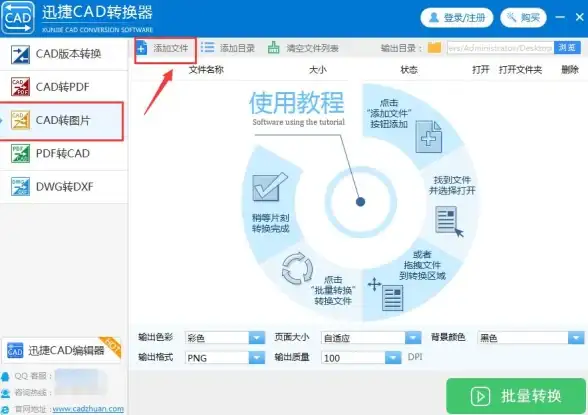The width and height of the screenshot is (588, 415).
Task: Switch to CAD转PDF mode
Action: pyautogui.click(x=64, y=87)
